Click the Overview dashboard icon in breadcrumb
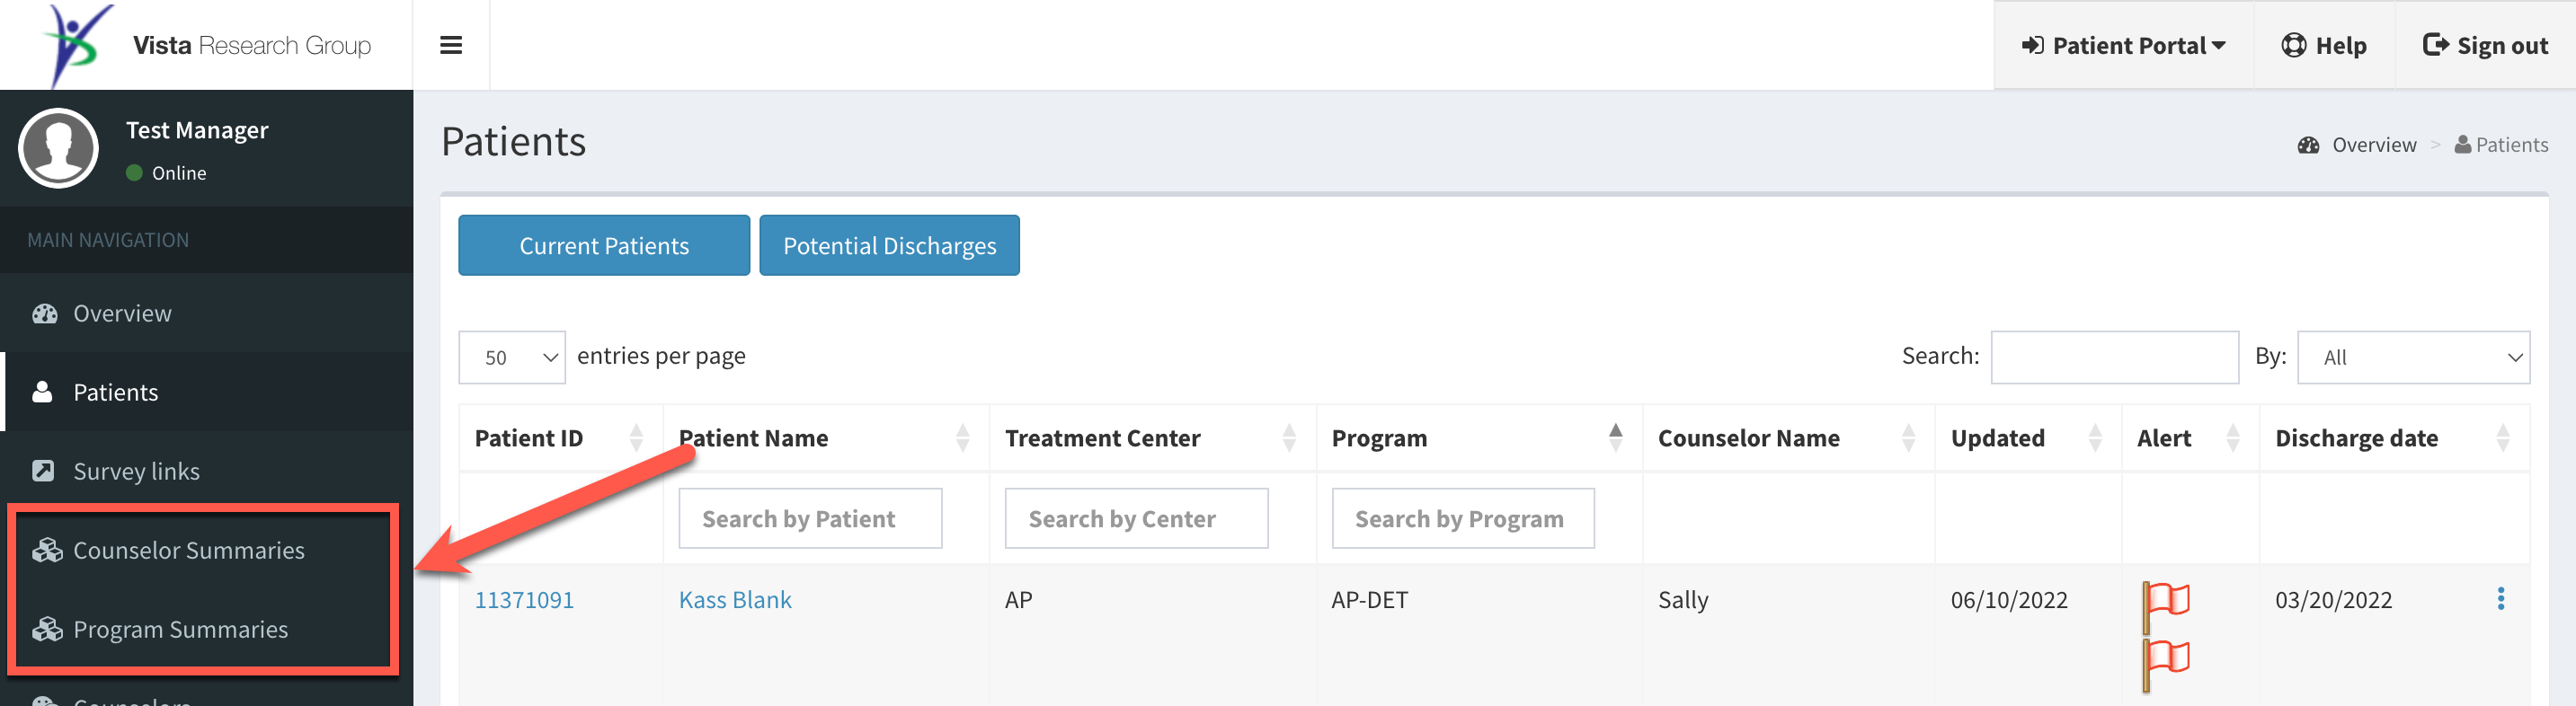This screenshot has height=706, width=2576. [2308, 145]
